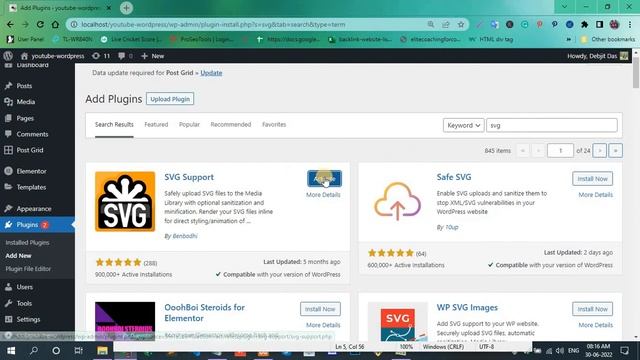This screenshot has height=360, width=640.
Task: Bookmark page using star icon
Action: [461, 24]
